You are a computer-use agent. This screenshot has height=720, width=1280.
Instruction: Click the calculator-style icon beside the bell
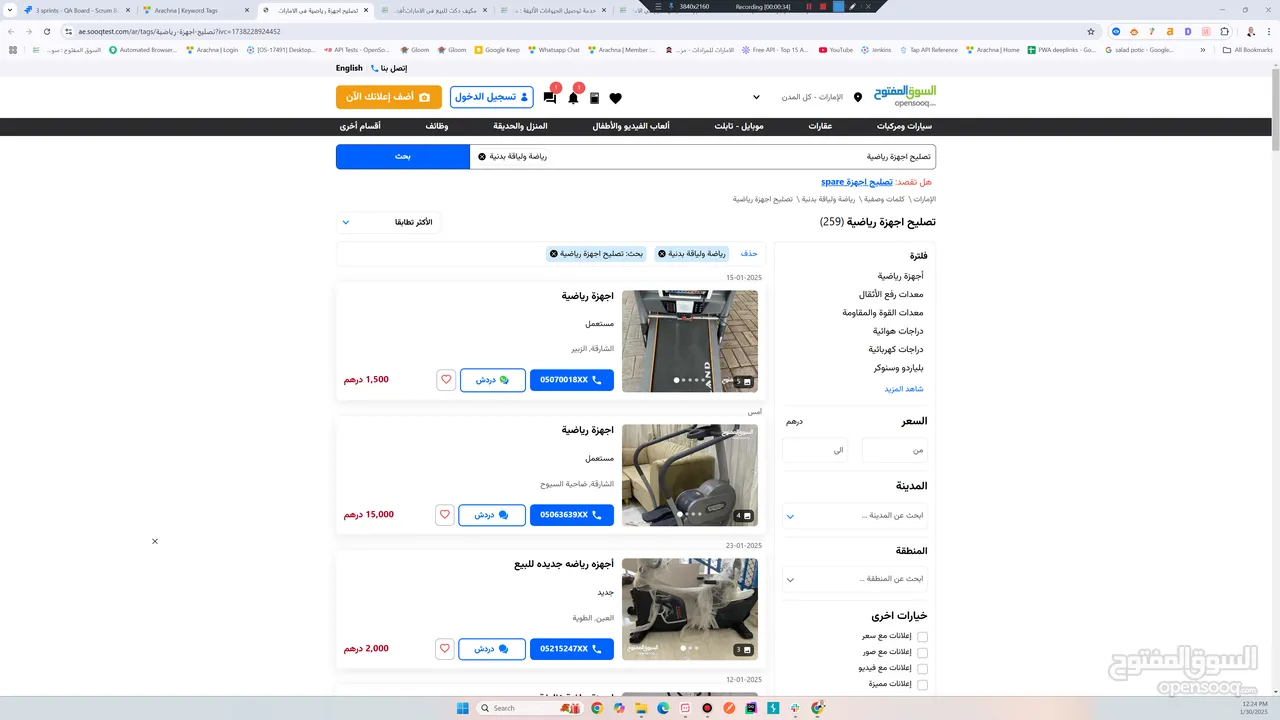pyautogui.click(x=594, y=98)
